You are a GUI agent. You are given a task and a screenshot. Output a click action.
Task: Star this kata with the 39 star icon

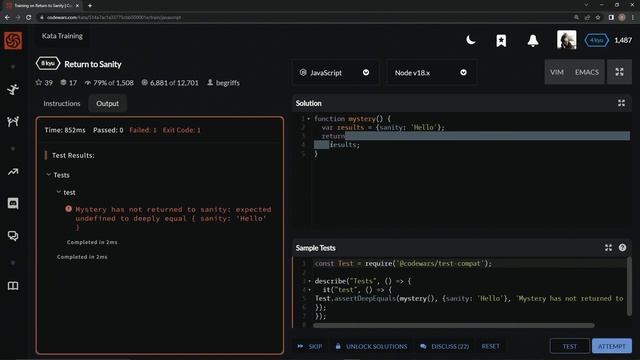[x=39, y=82]
